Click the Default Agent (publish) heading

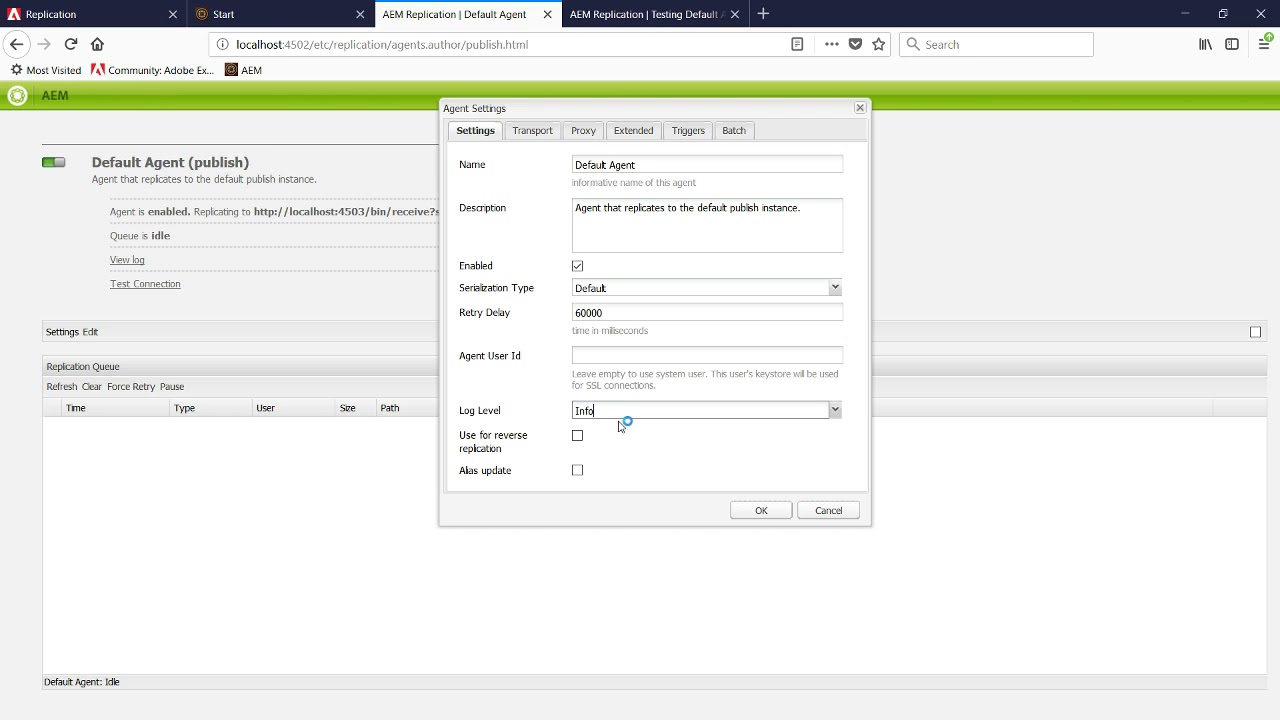(170, 162)
